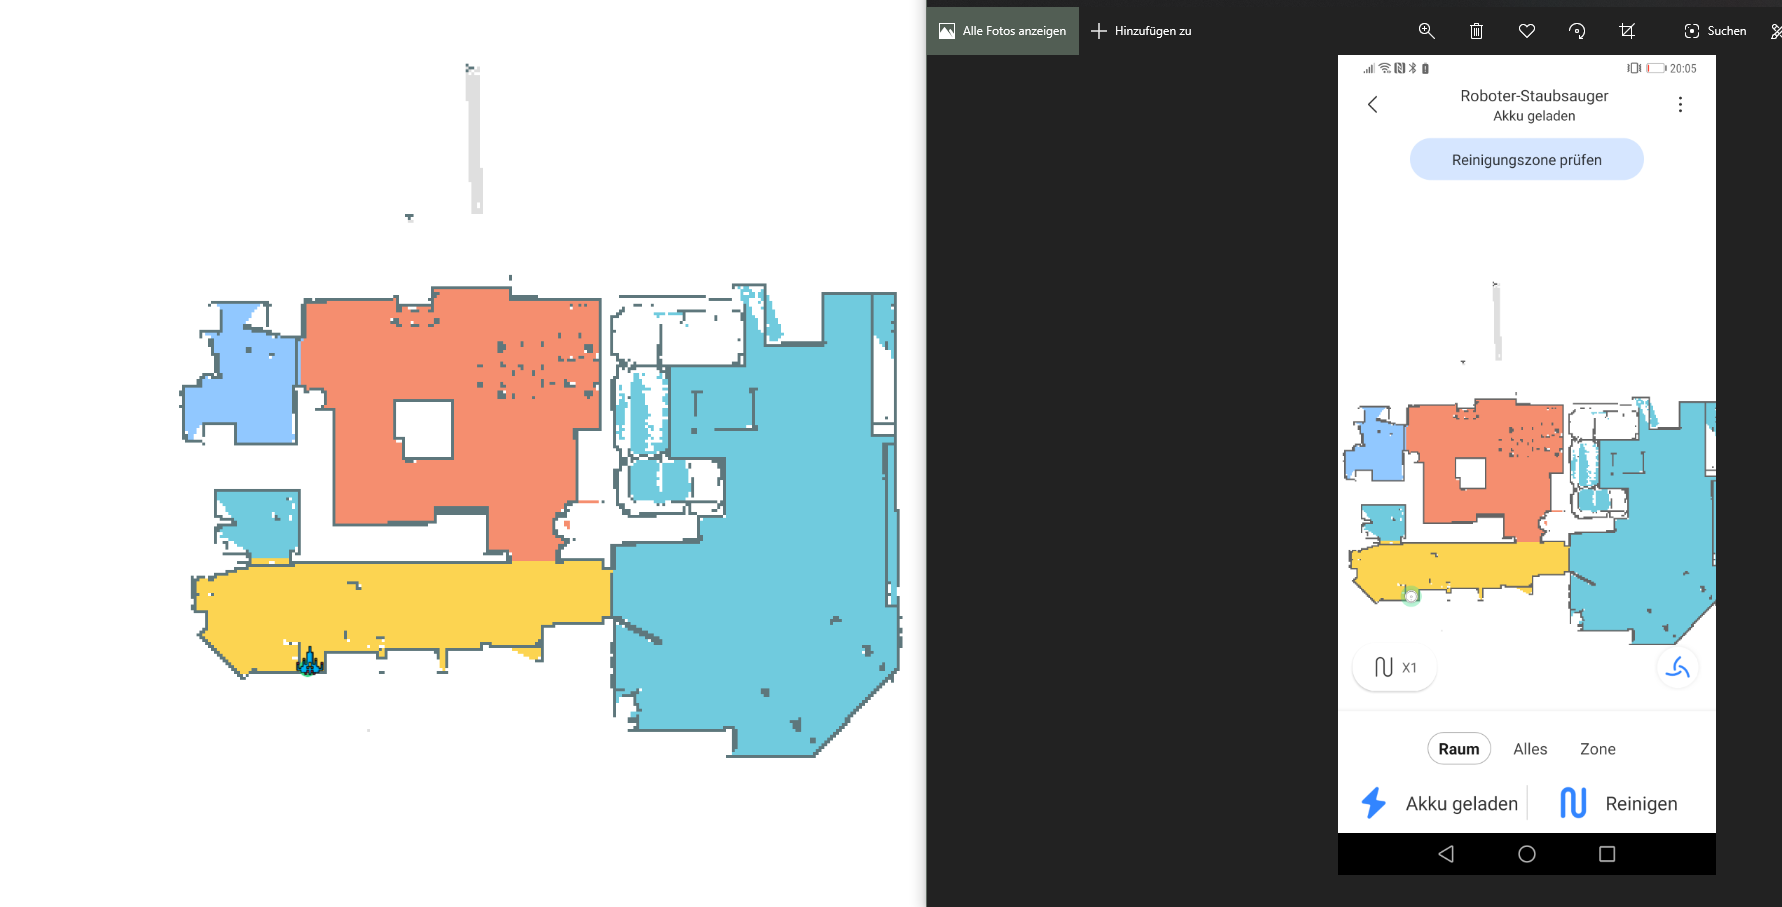Viewport: 1782px width, 907px height.
Task: Tap the Android back triangle button
Action: point(1446,854)
